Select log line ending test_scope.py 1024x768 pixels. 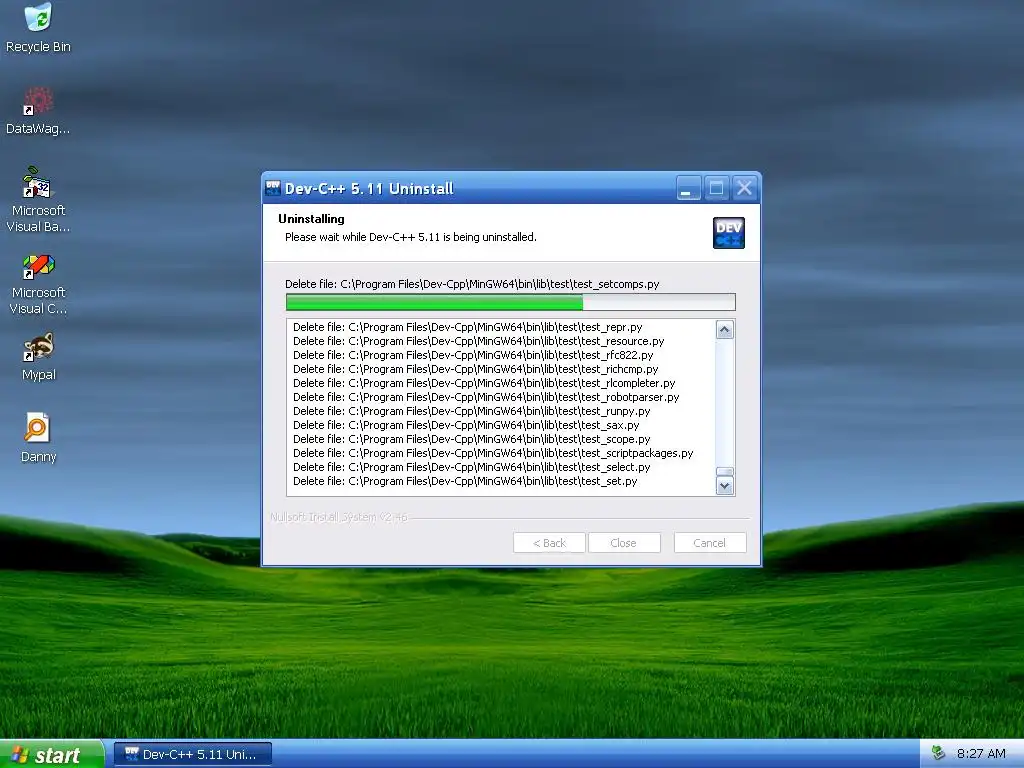472,440
